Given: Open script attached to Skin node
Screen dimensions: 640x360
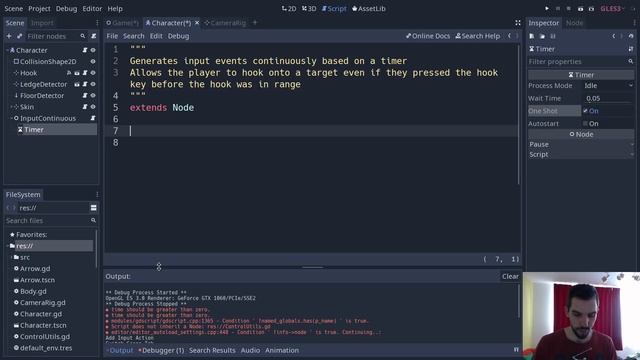Looking at the screenshot, I should click(x=85, y=107).
